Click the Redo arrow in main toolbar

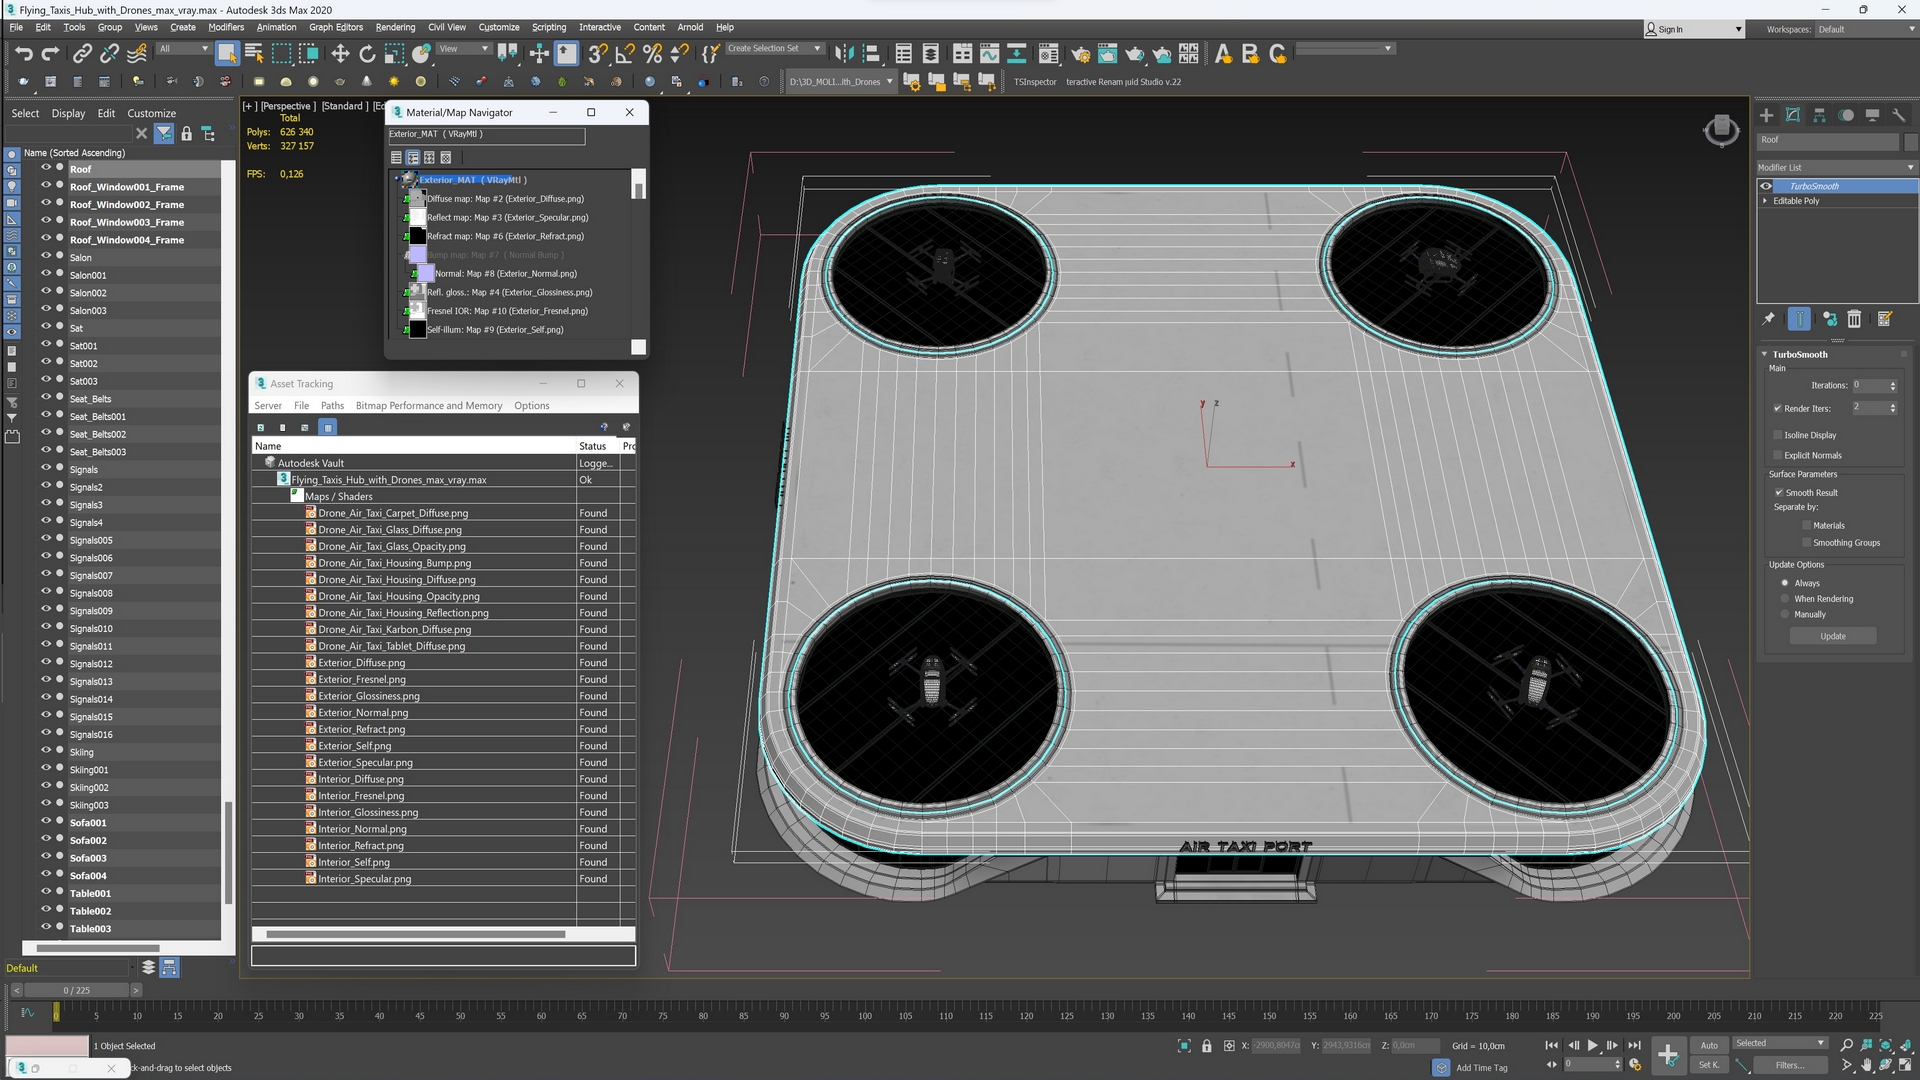(x=50, y=54)
